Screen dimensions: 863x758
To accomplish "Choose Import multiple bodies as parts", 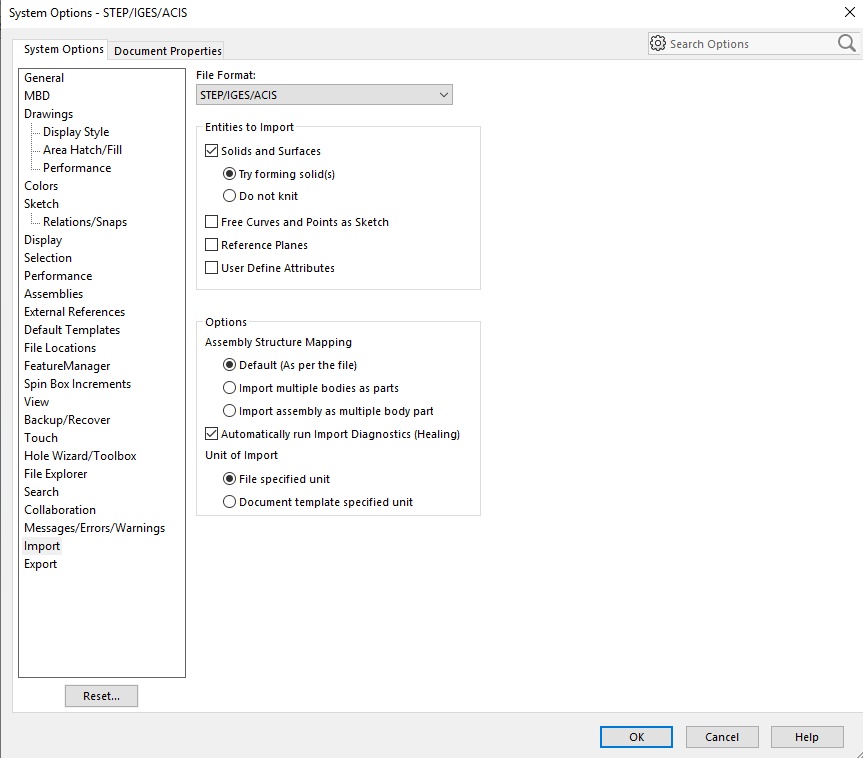I will [x=229, y=388].
